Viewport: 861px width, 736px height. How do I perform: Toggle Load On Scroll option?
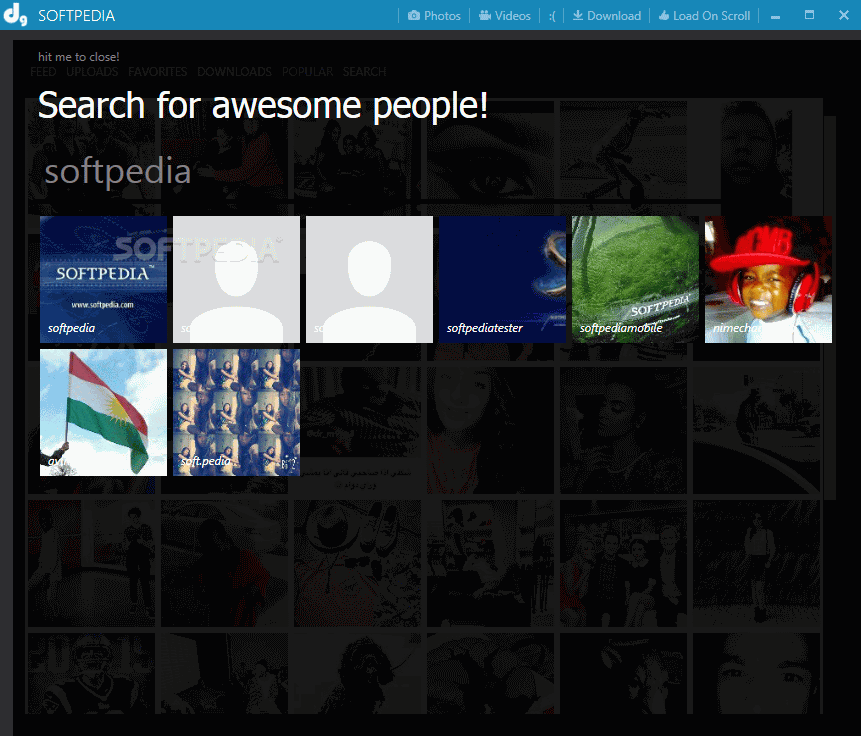click(704, 16)
